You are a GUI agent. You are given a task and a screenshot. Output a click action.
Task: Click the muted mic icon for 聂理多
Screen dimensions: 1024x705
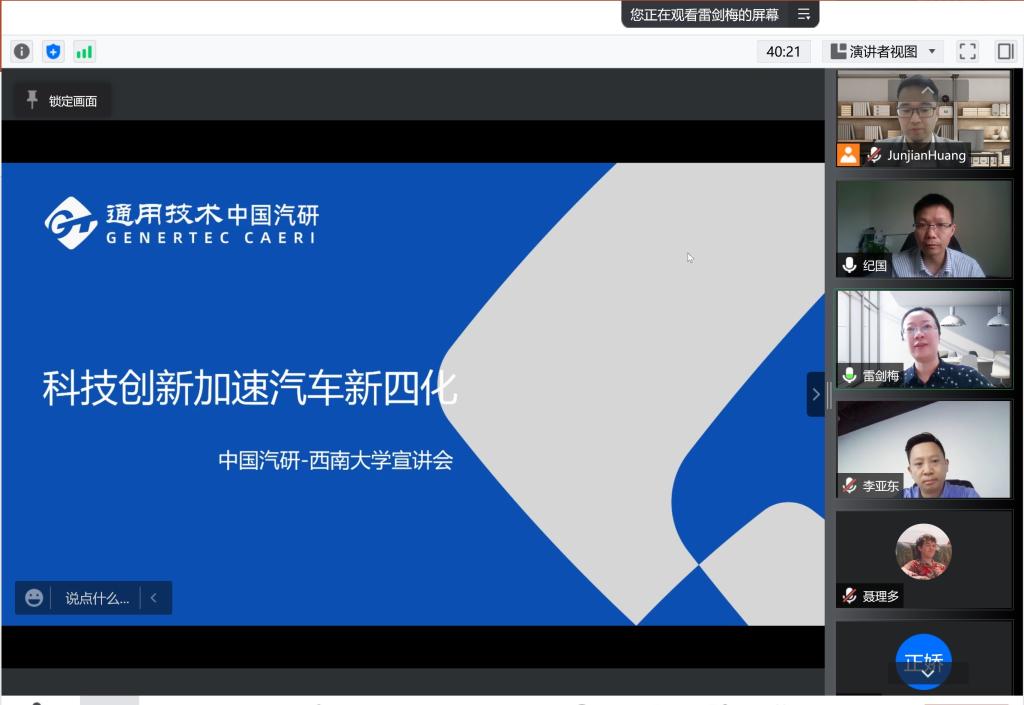pos(849,596)
